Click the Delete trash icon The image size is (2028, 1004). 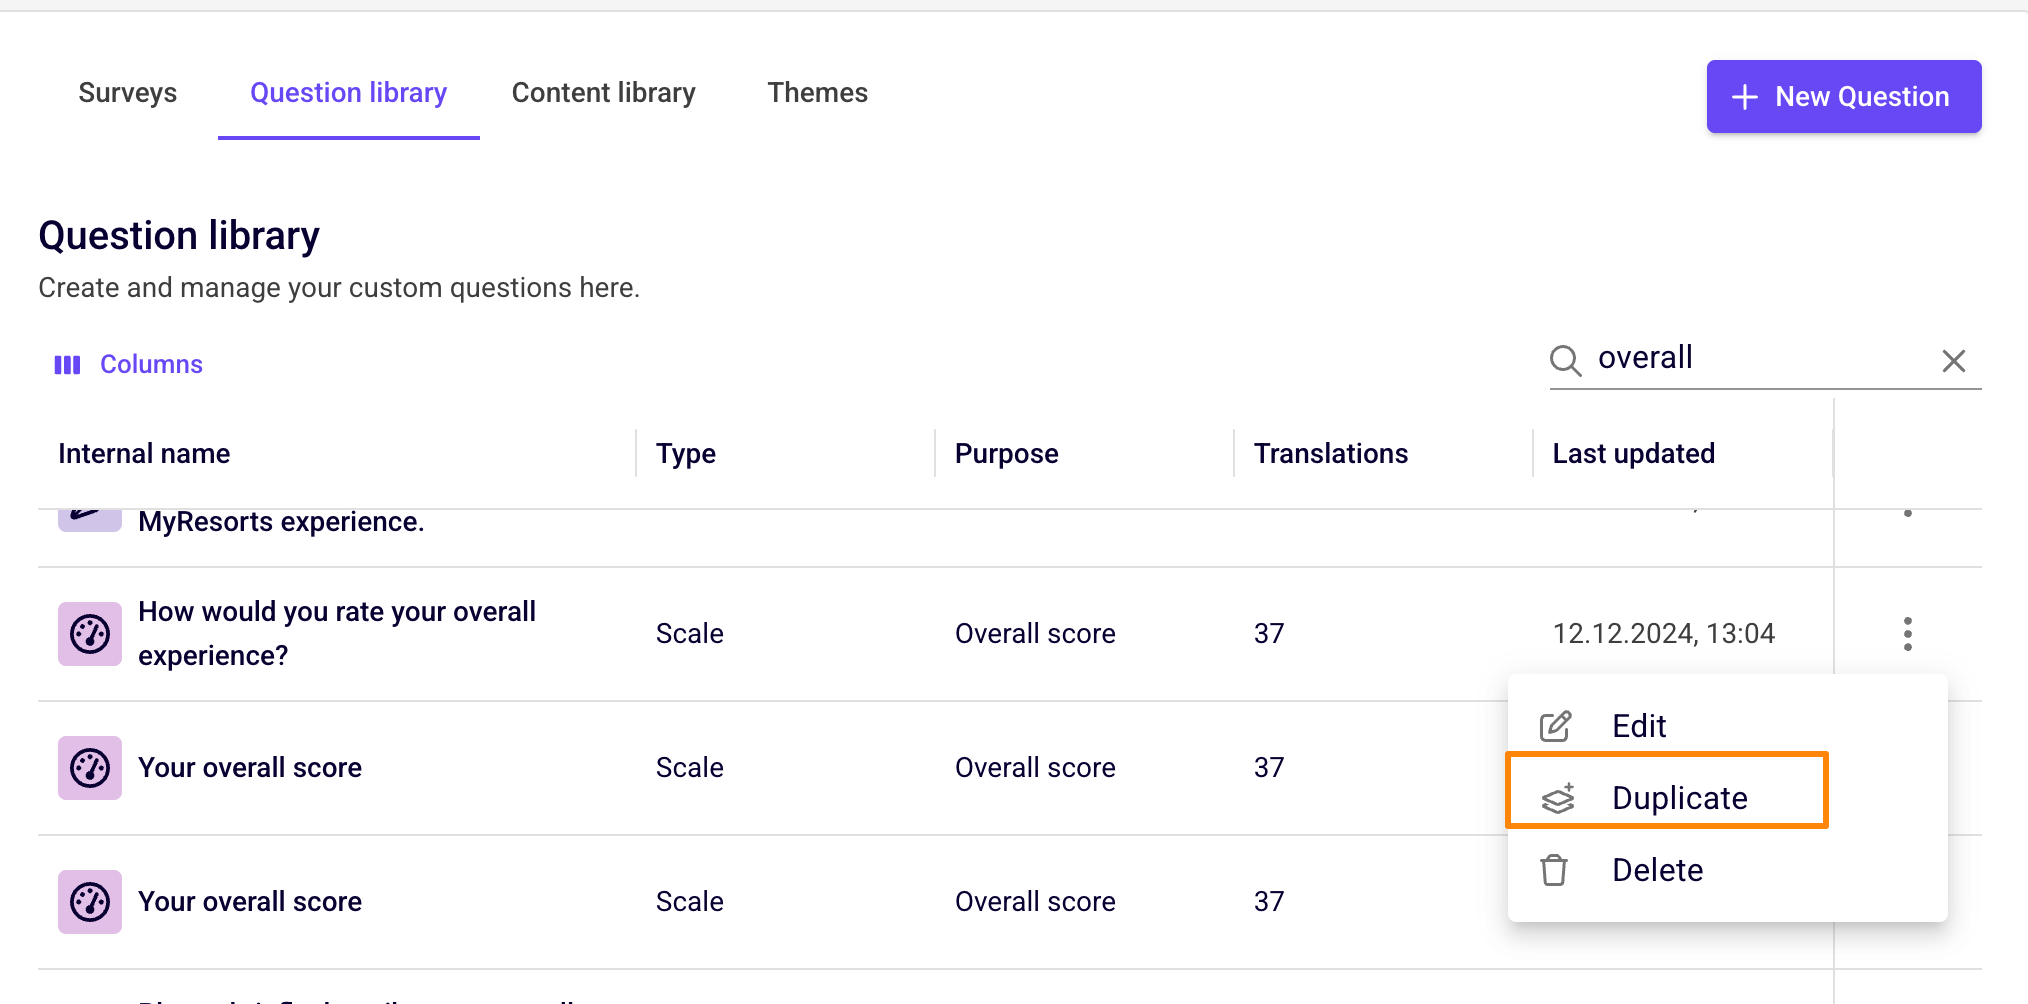point(1554,870)
